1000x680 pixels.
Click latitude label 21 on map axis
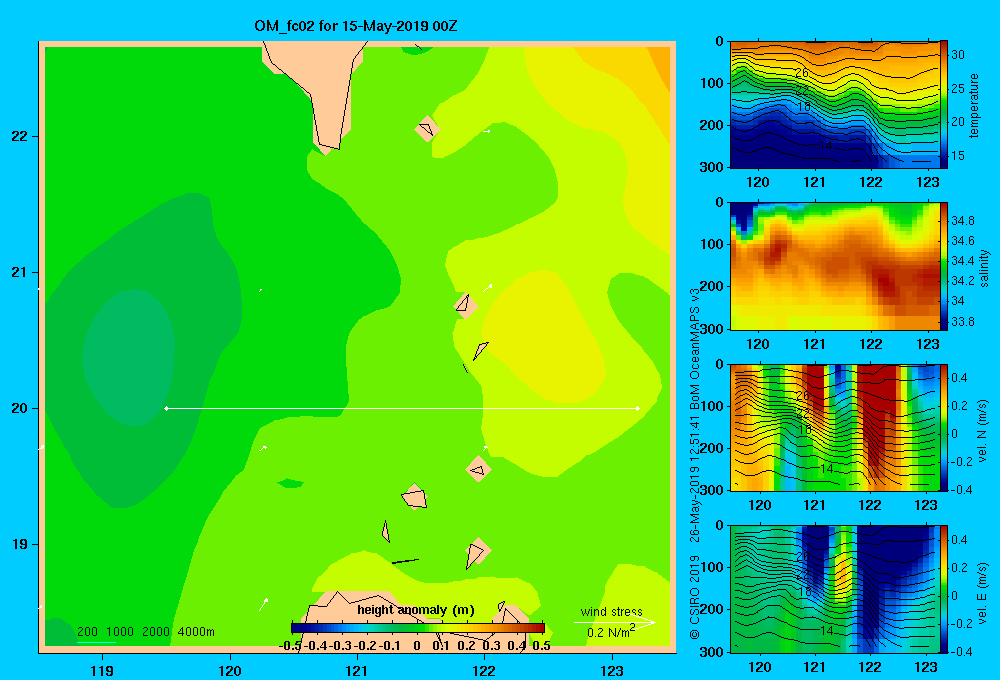[x=20, y=272]
